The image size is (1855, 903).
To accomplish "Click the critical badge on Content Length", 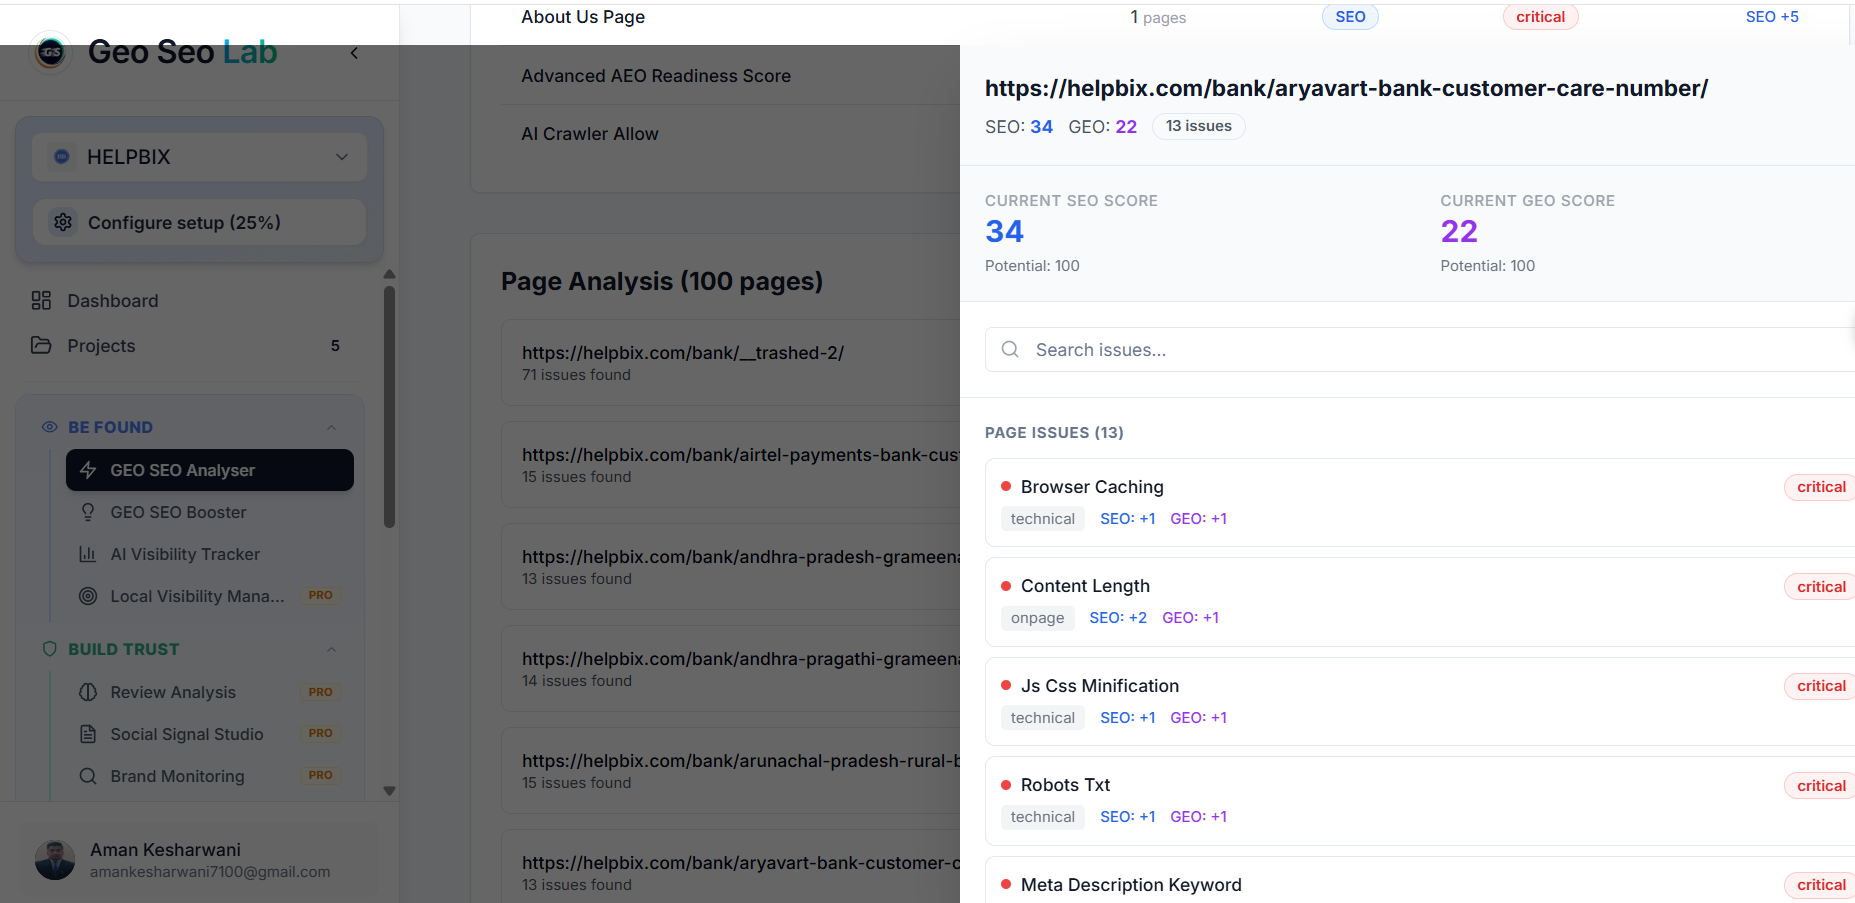I will (1820, 587).
